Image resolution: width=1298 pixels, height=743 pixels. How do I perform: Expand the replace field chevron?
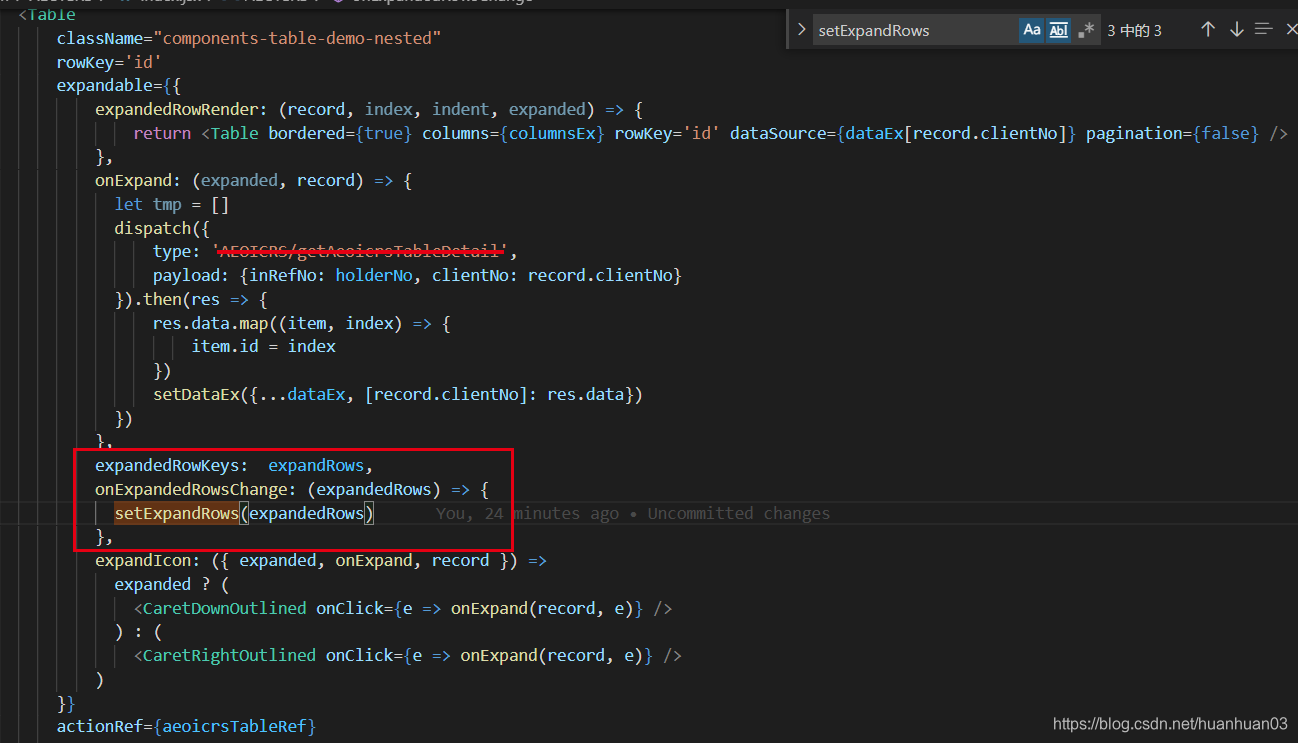pyautogui.click(x=801, y=30)
